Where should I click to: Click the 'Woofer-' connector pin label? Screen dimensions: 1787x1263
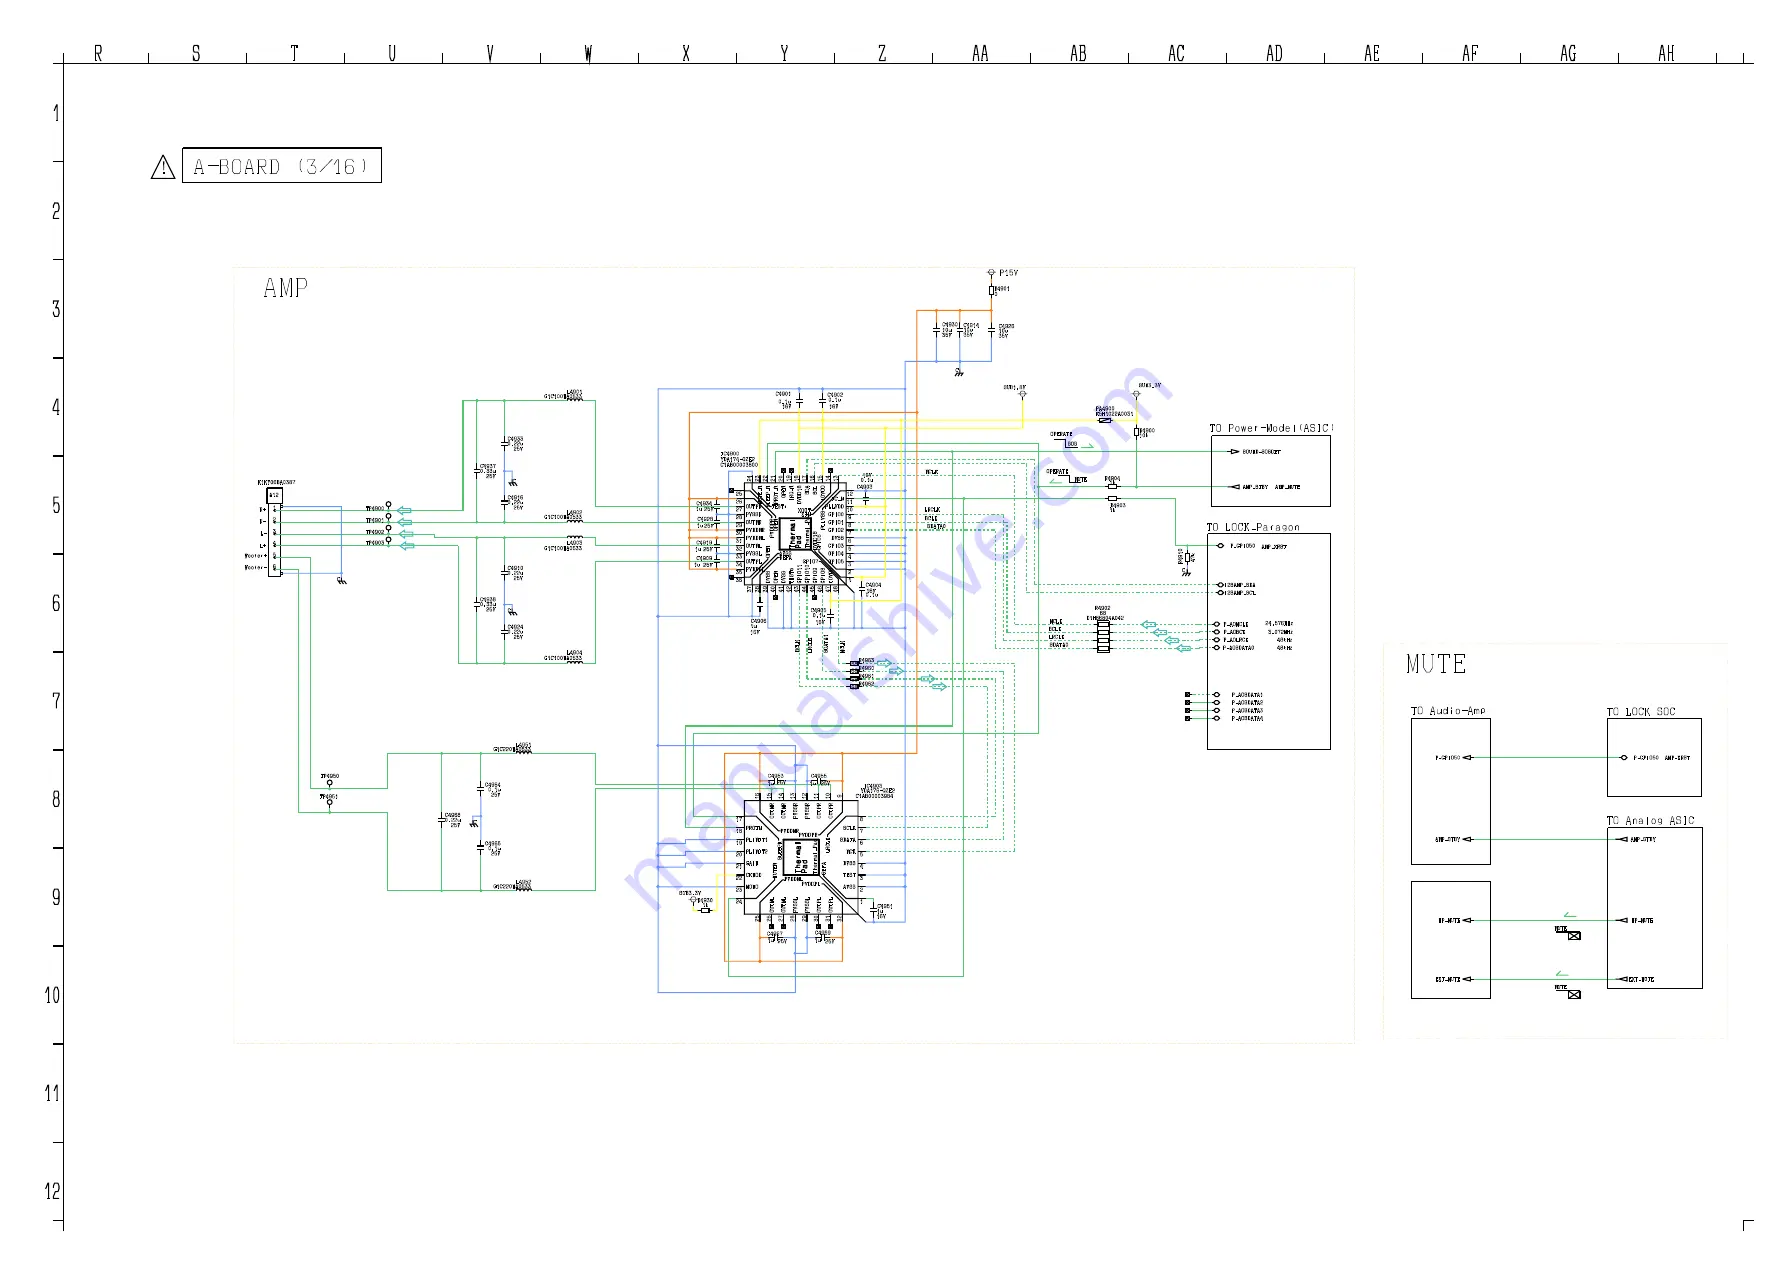pyautogui.click(x=255, y=567)
